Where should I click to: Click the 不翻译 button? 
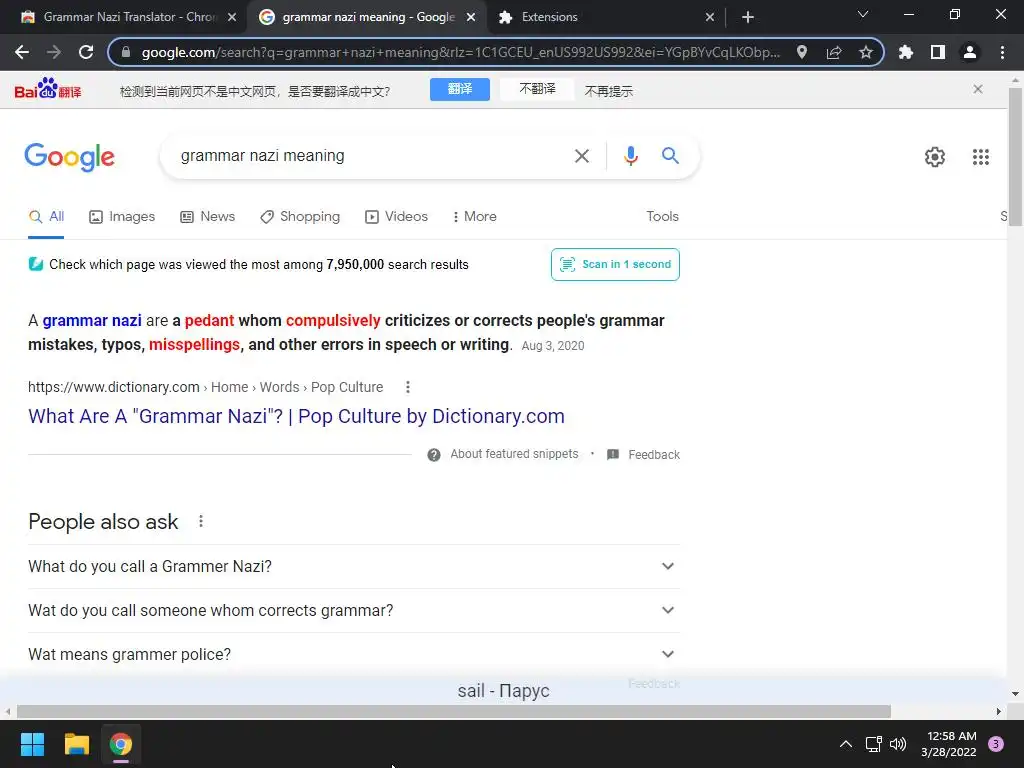[x=537, y=89]
